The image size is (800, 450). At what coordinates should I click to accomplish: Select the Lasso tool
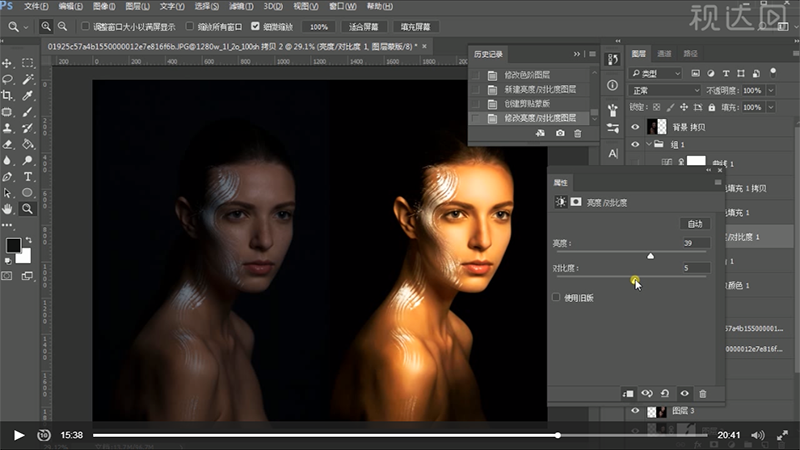8,79
